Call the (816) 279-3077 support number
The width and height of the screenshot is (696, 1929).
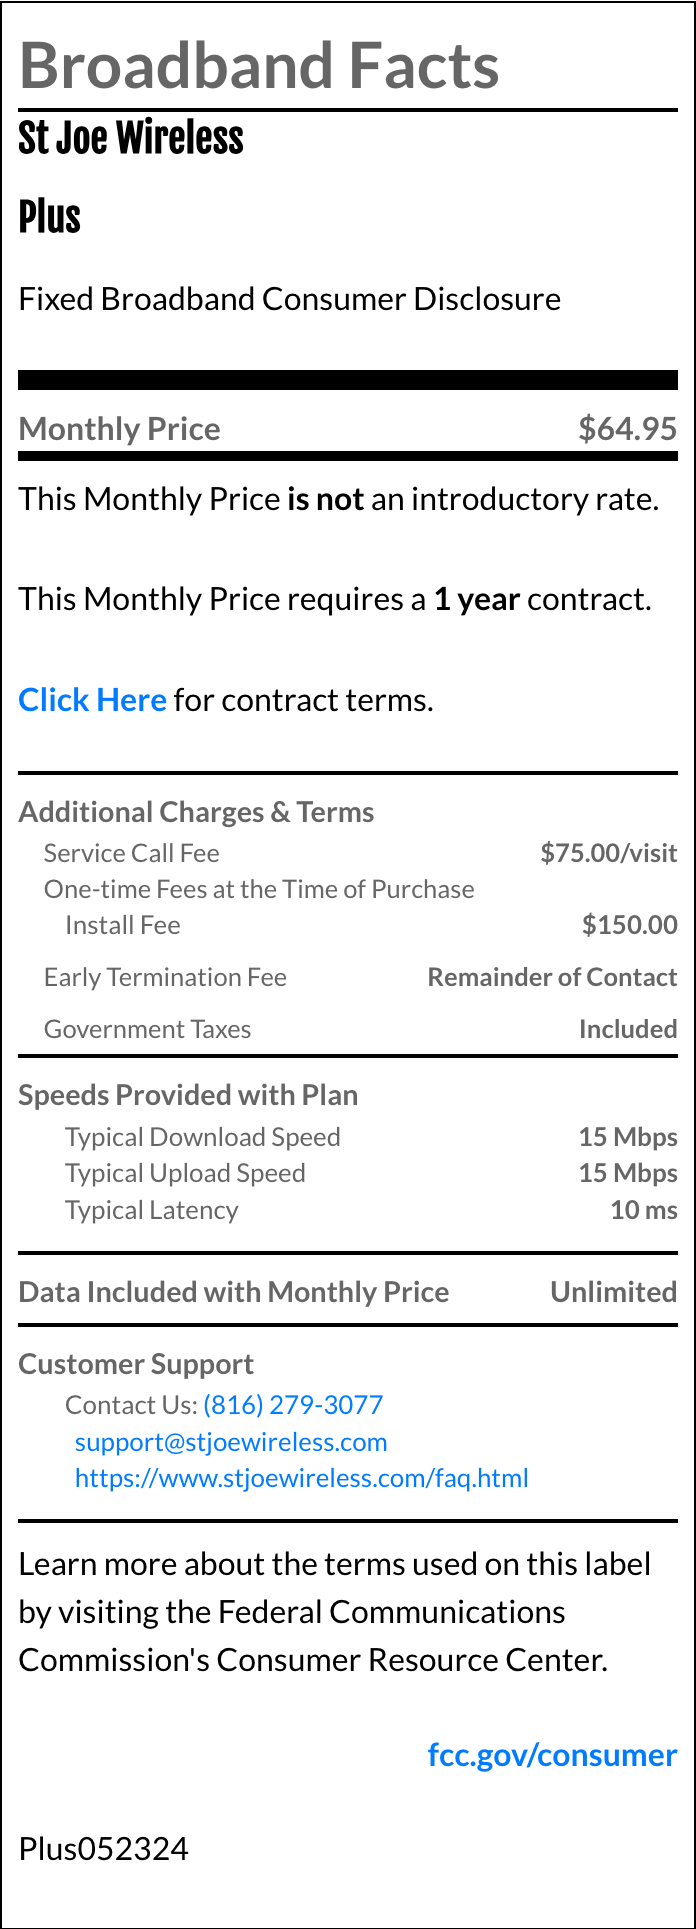pyautogui.click(x=293, y=1405)
